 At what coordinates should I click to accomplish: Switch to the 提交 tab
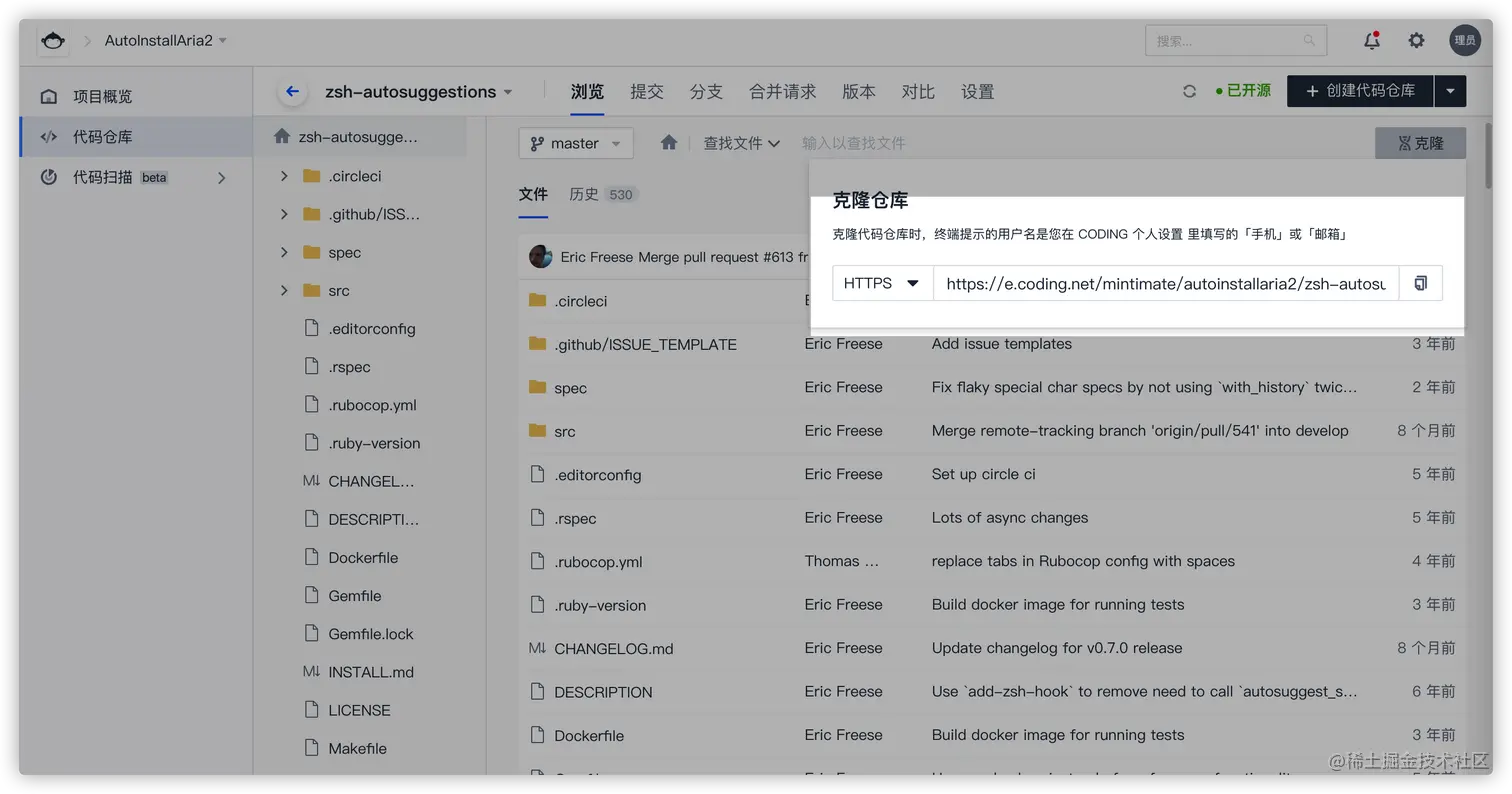click(647, 92)
